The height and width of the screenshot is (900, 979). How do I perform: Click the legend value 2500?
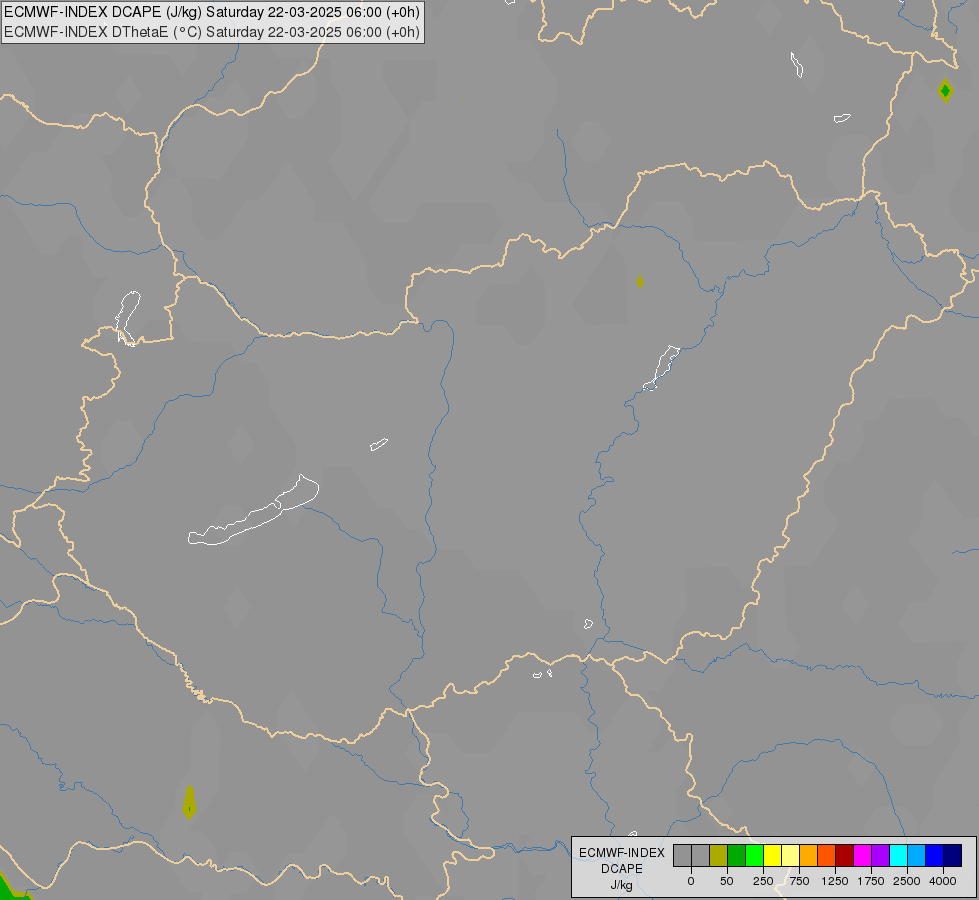point(907,881)
